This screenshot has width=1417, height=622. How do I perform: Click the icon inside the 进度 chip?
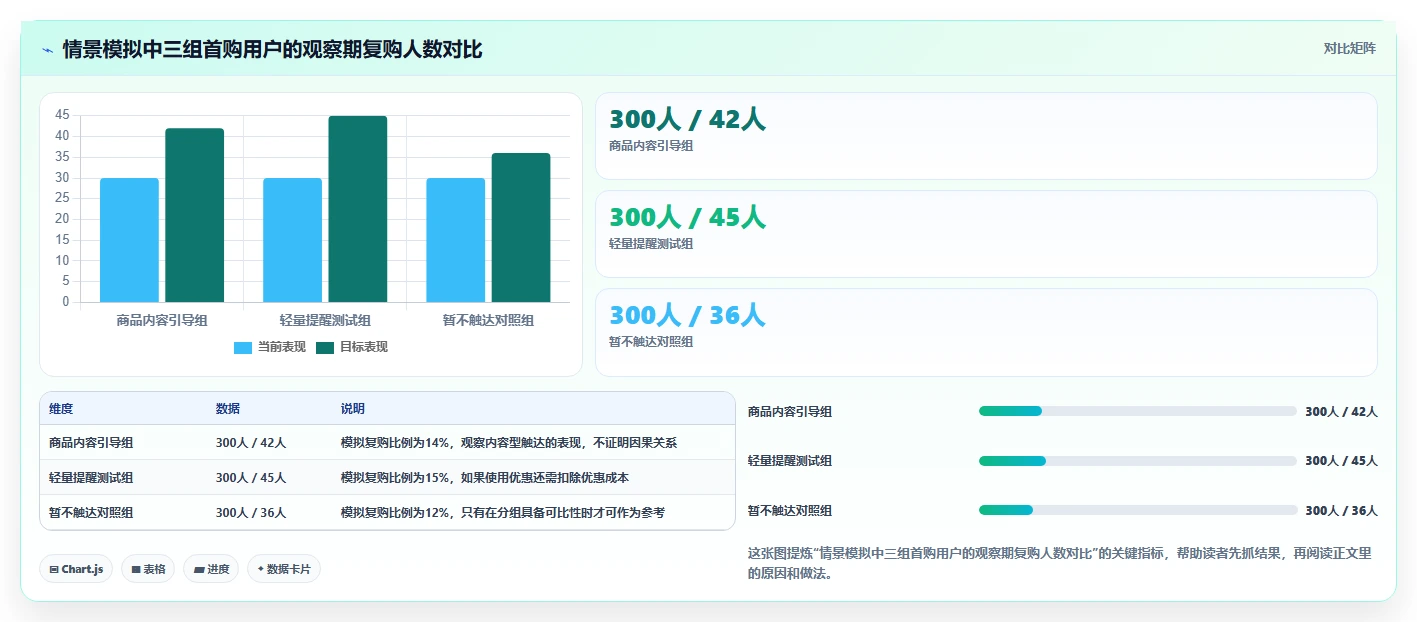[199, 569]
